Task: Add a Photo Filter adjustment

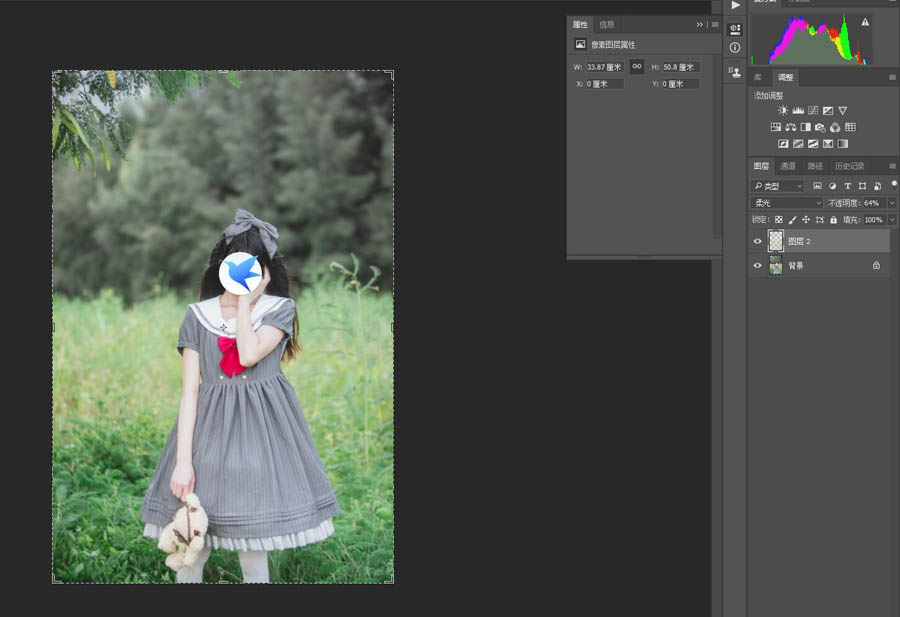Action: 820,127
